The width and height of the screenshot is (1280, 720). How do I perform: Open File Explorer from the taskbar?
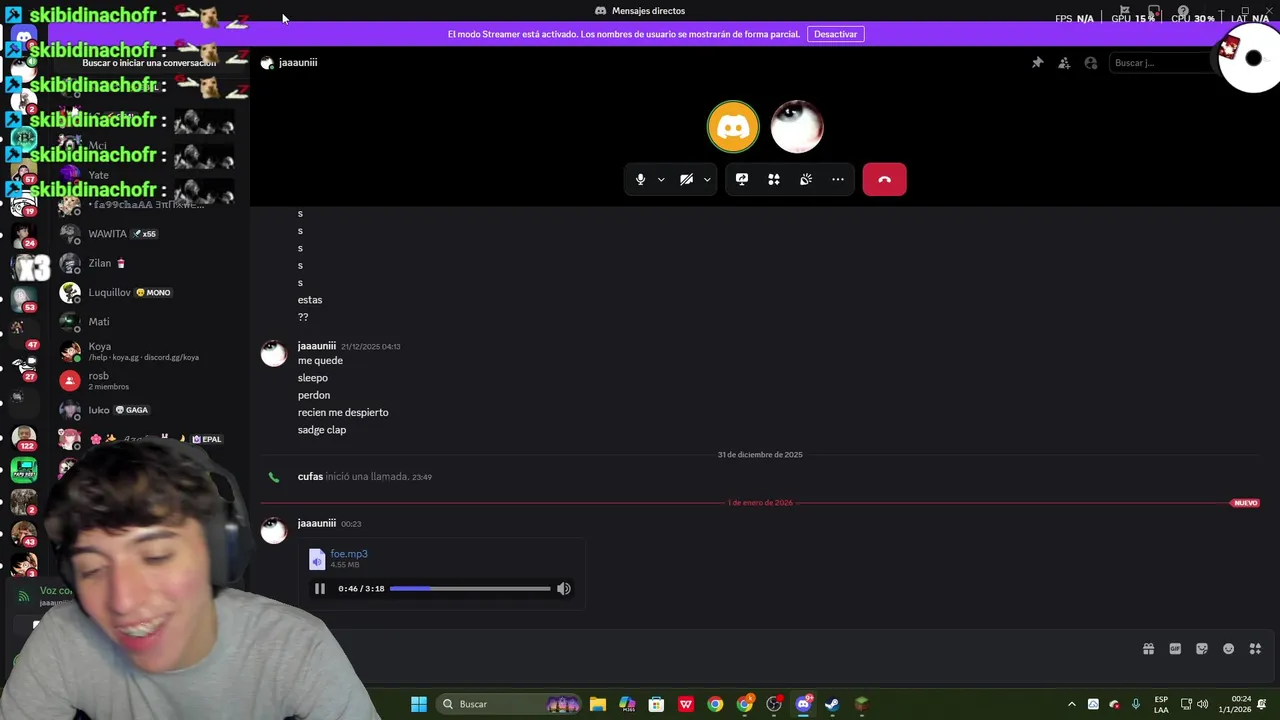tap(597, 704)
